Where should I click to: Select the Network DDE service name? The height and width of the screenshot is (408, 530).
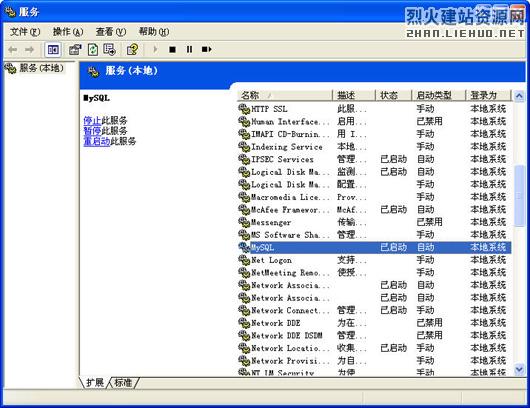click(276, 323)
